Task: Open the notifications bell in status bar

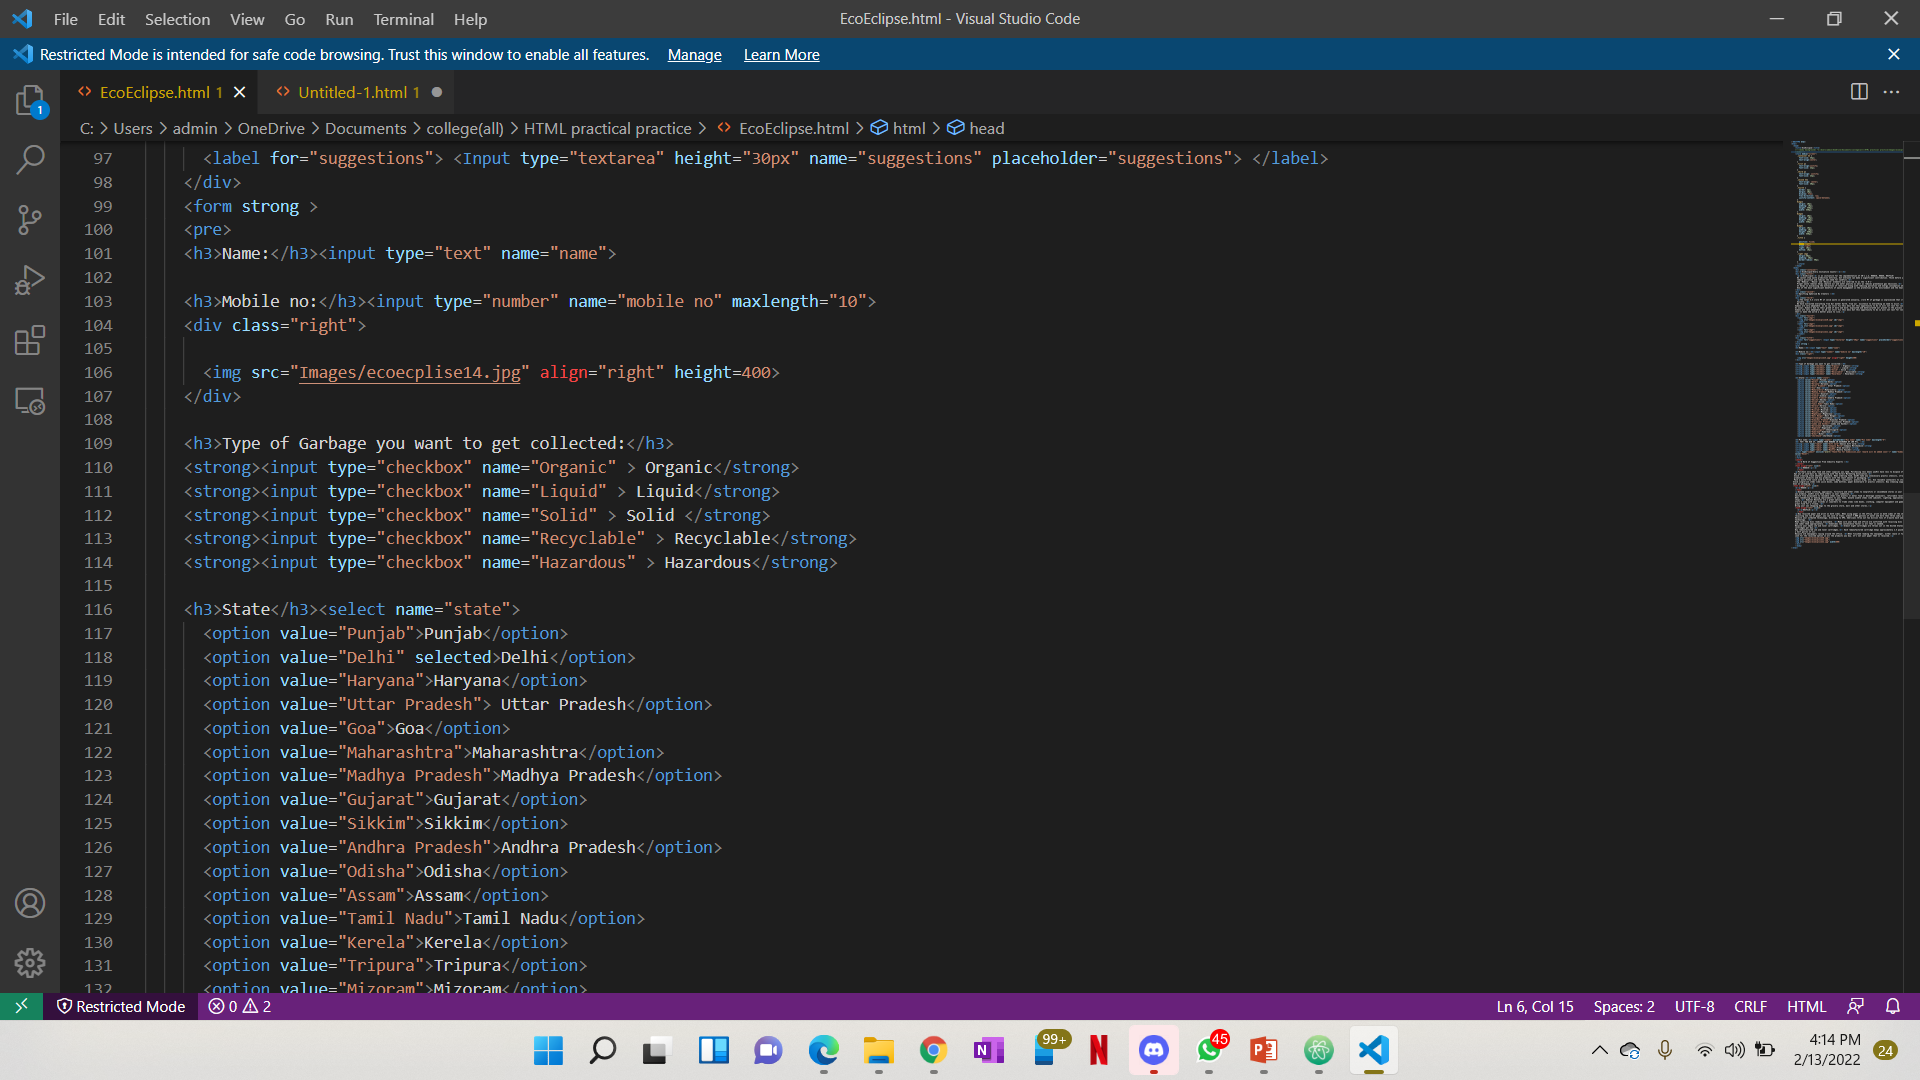Action: click(x=1892, y=1006)
